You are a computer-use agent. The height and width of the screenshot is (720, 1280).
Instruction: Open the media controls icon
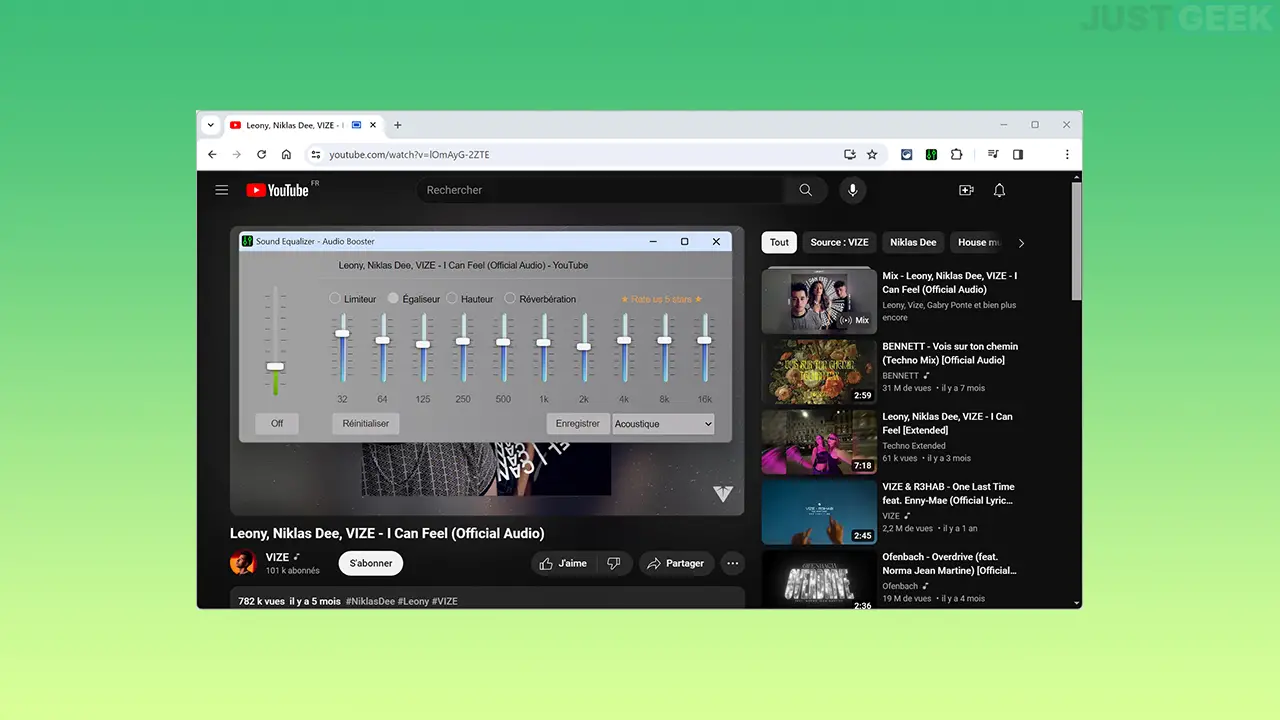(x=993, y=155)
